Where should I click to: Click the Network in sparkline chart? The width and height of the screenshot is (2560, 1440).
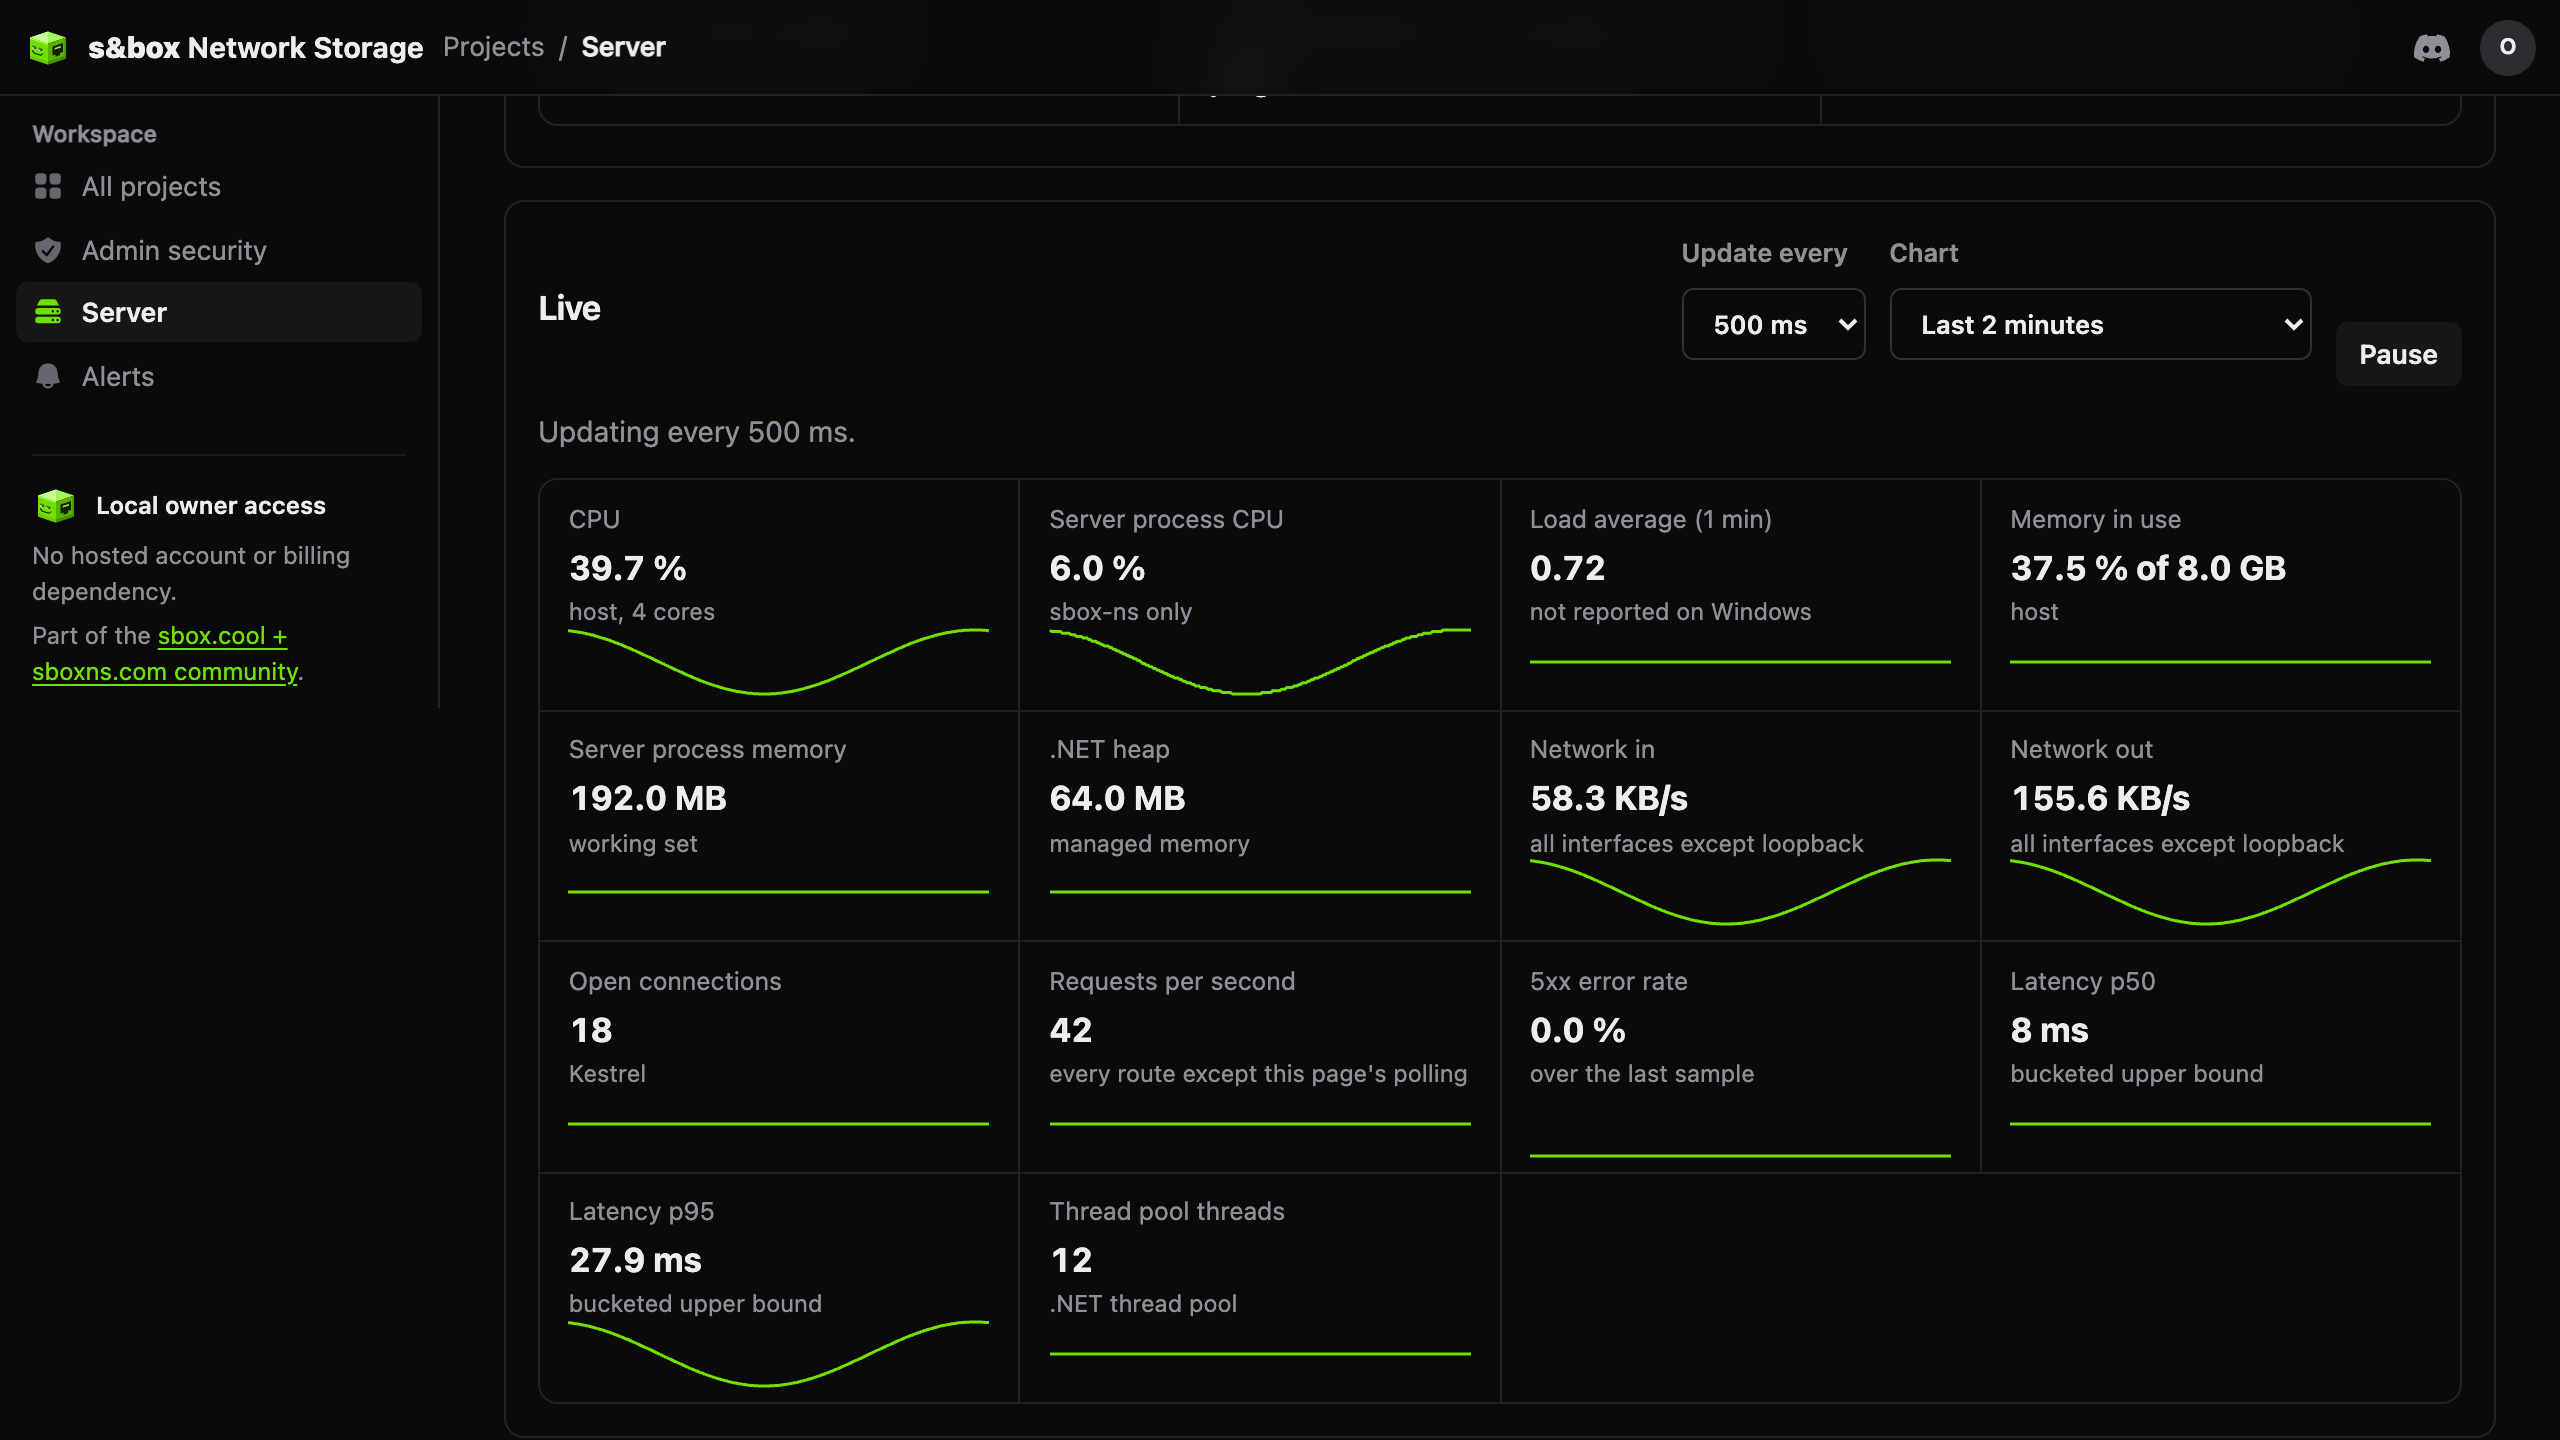click(x=1740, y=891)
